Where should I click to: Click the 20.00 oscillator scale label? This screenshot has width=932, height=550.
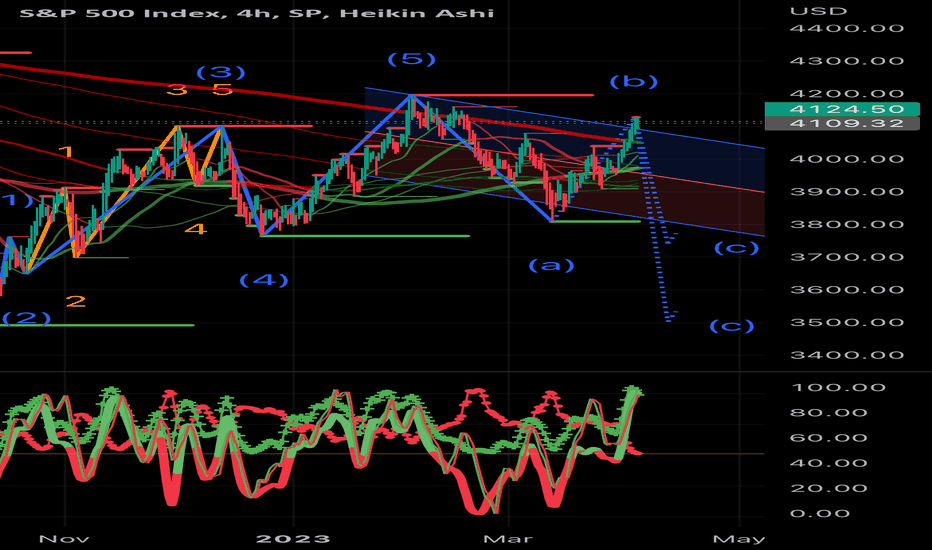[829, 489]
